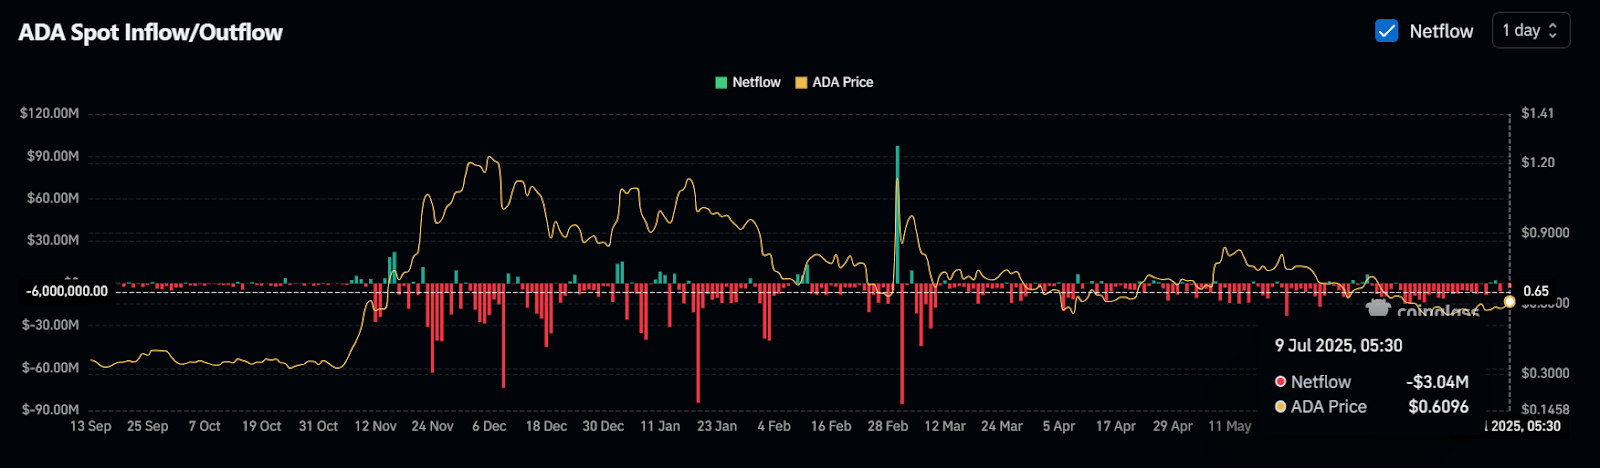Click the $30.00M left axis value

pos(53,240)
